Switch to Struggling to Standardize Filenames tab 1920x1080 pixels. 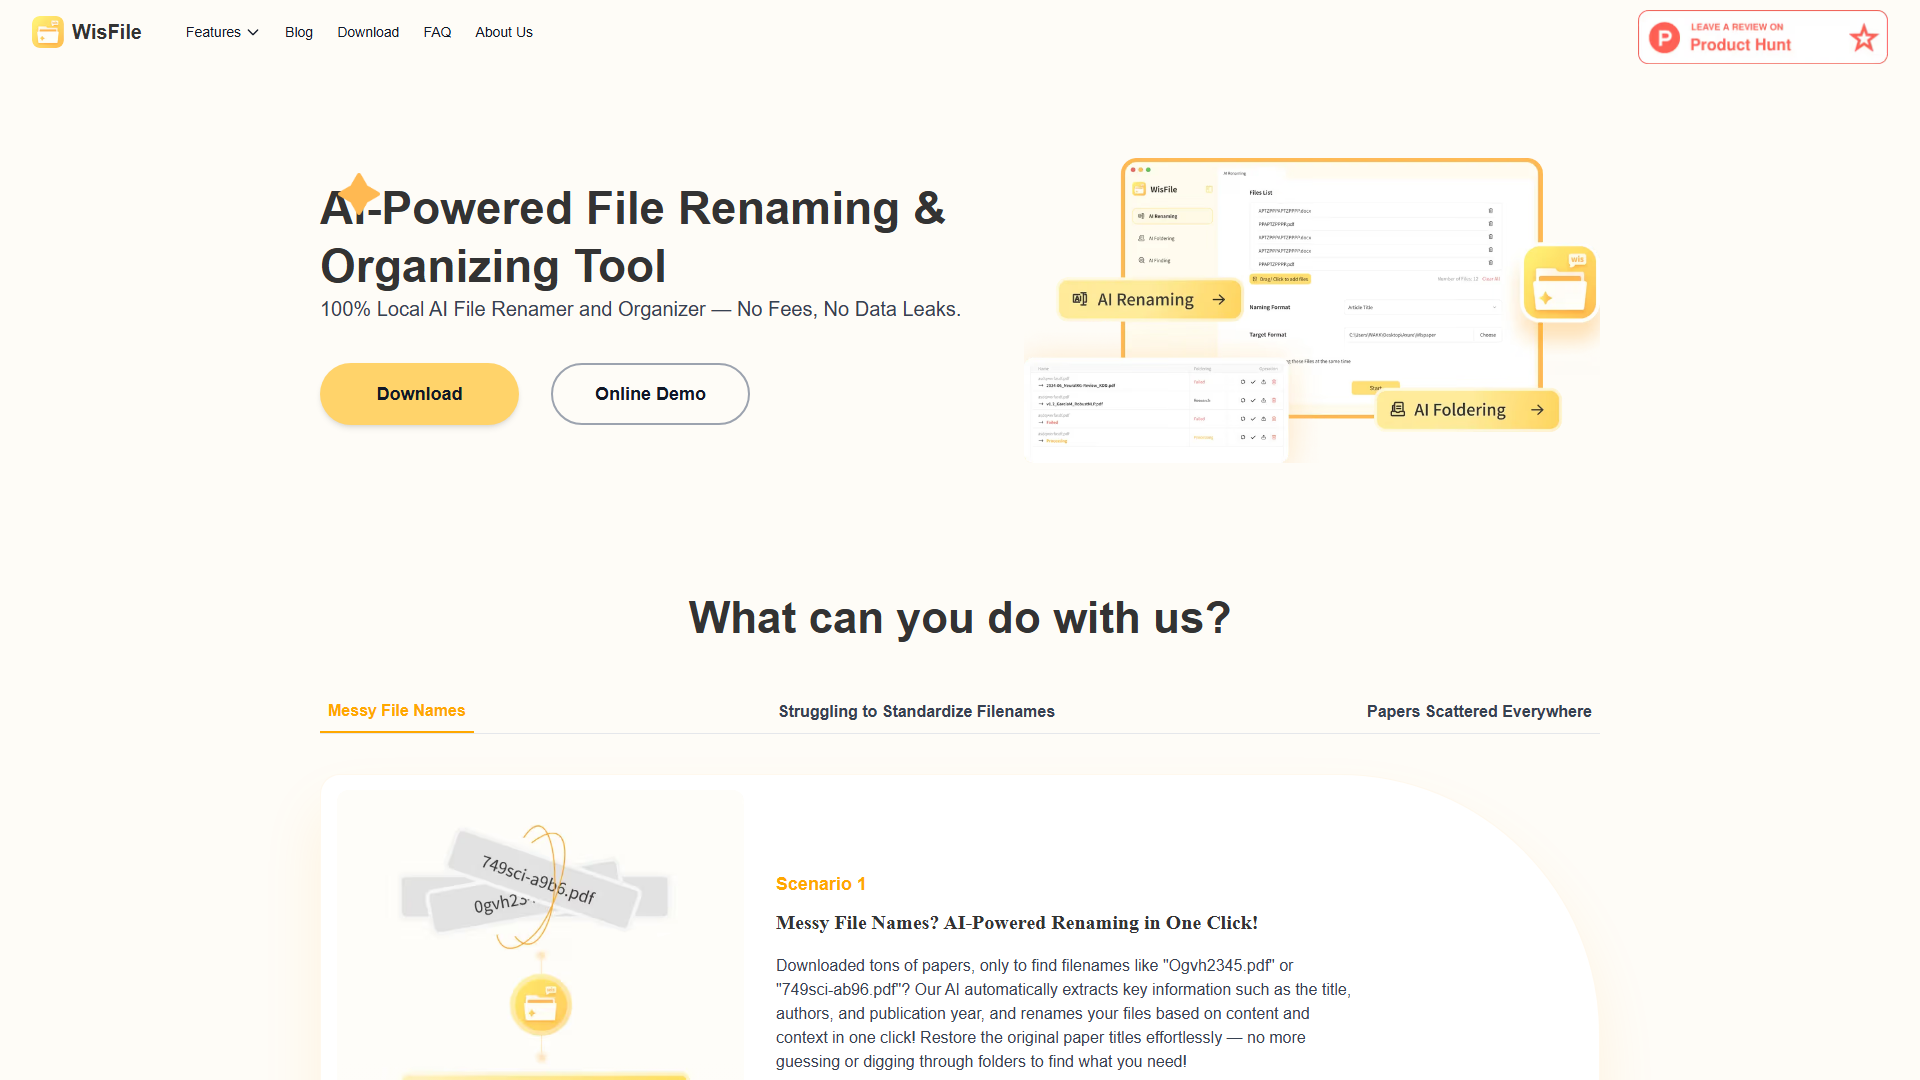(x=916, y=711)
